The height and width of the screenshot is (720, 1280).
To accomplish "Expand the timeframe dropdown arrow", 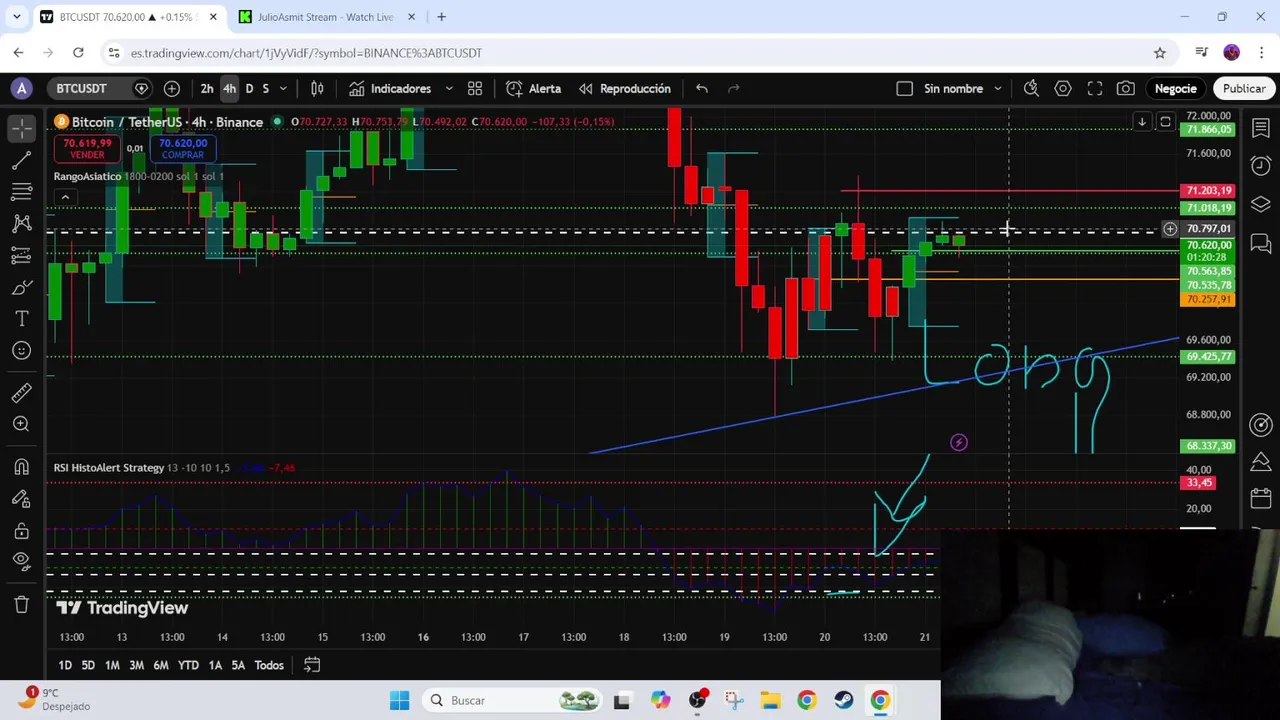I will pos(283,88).
